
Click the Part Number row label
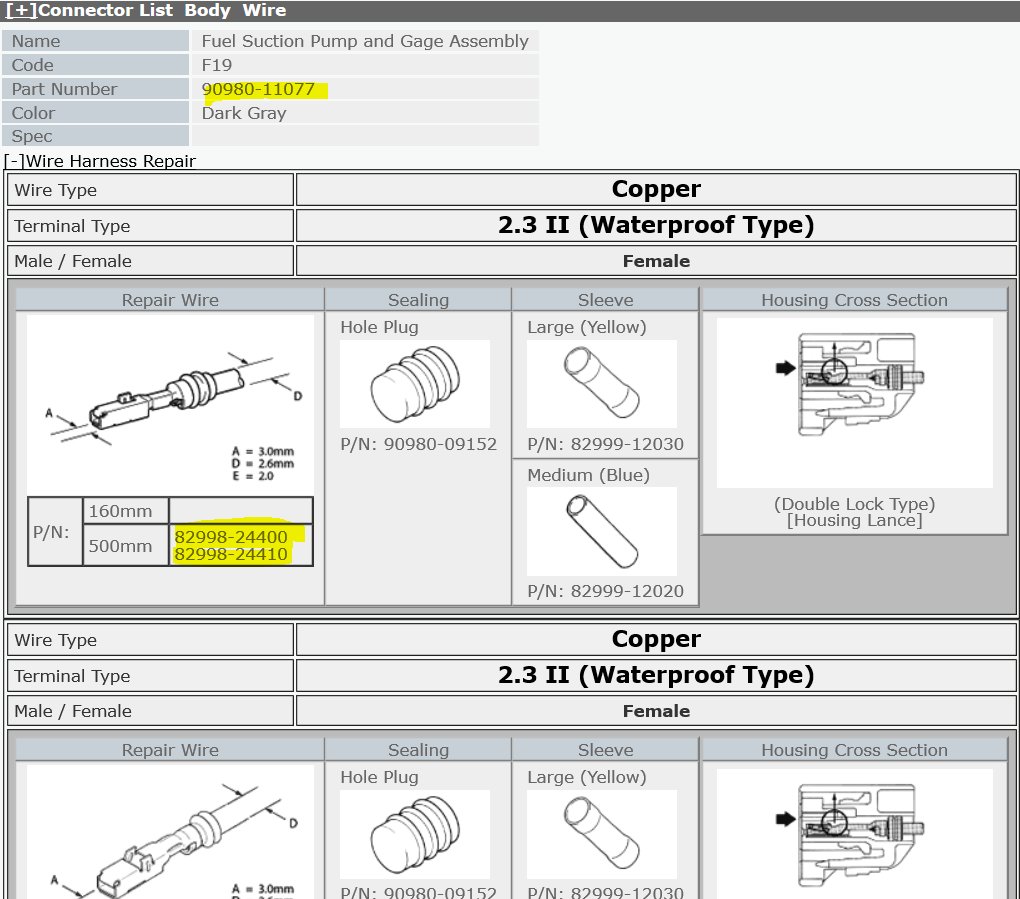click(x=96, y=89)
